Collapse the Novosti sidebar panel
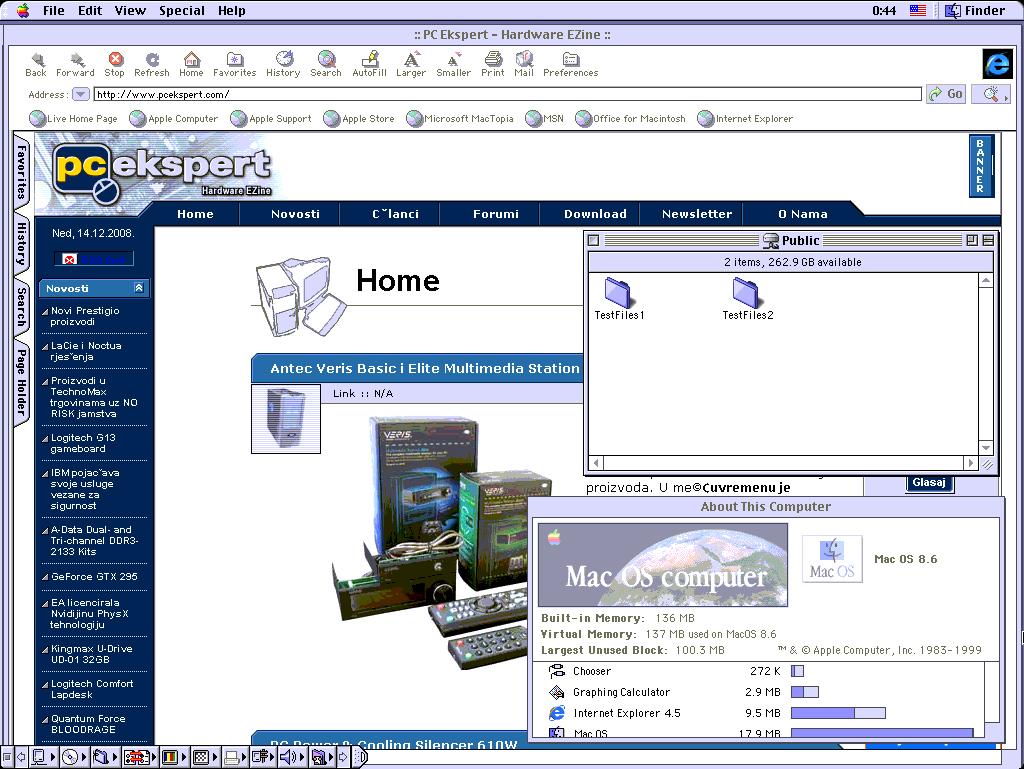Screen dimensions: 1024x769 pos(138,288)
